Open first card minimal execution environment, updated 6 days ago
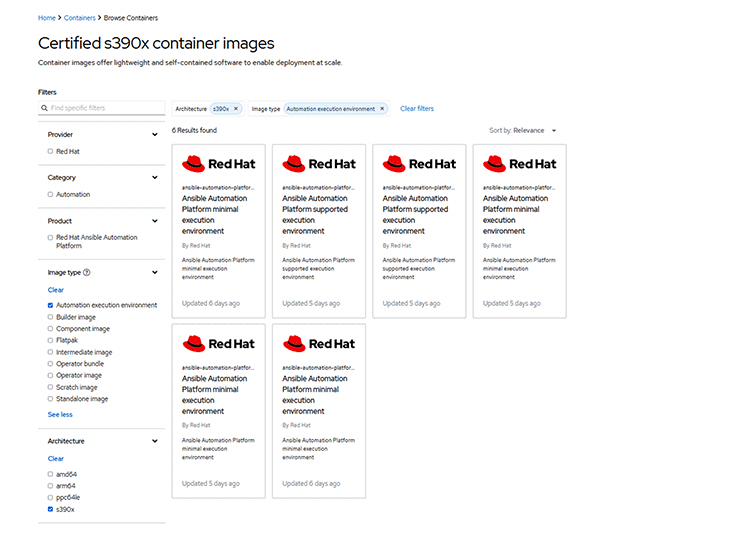 point(218,231)
